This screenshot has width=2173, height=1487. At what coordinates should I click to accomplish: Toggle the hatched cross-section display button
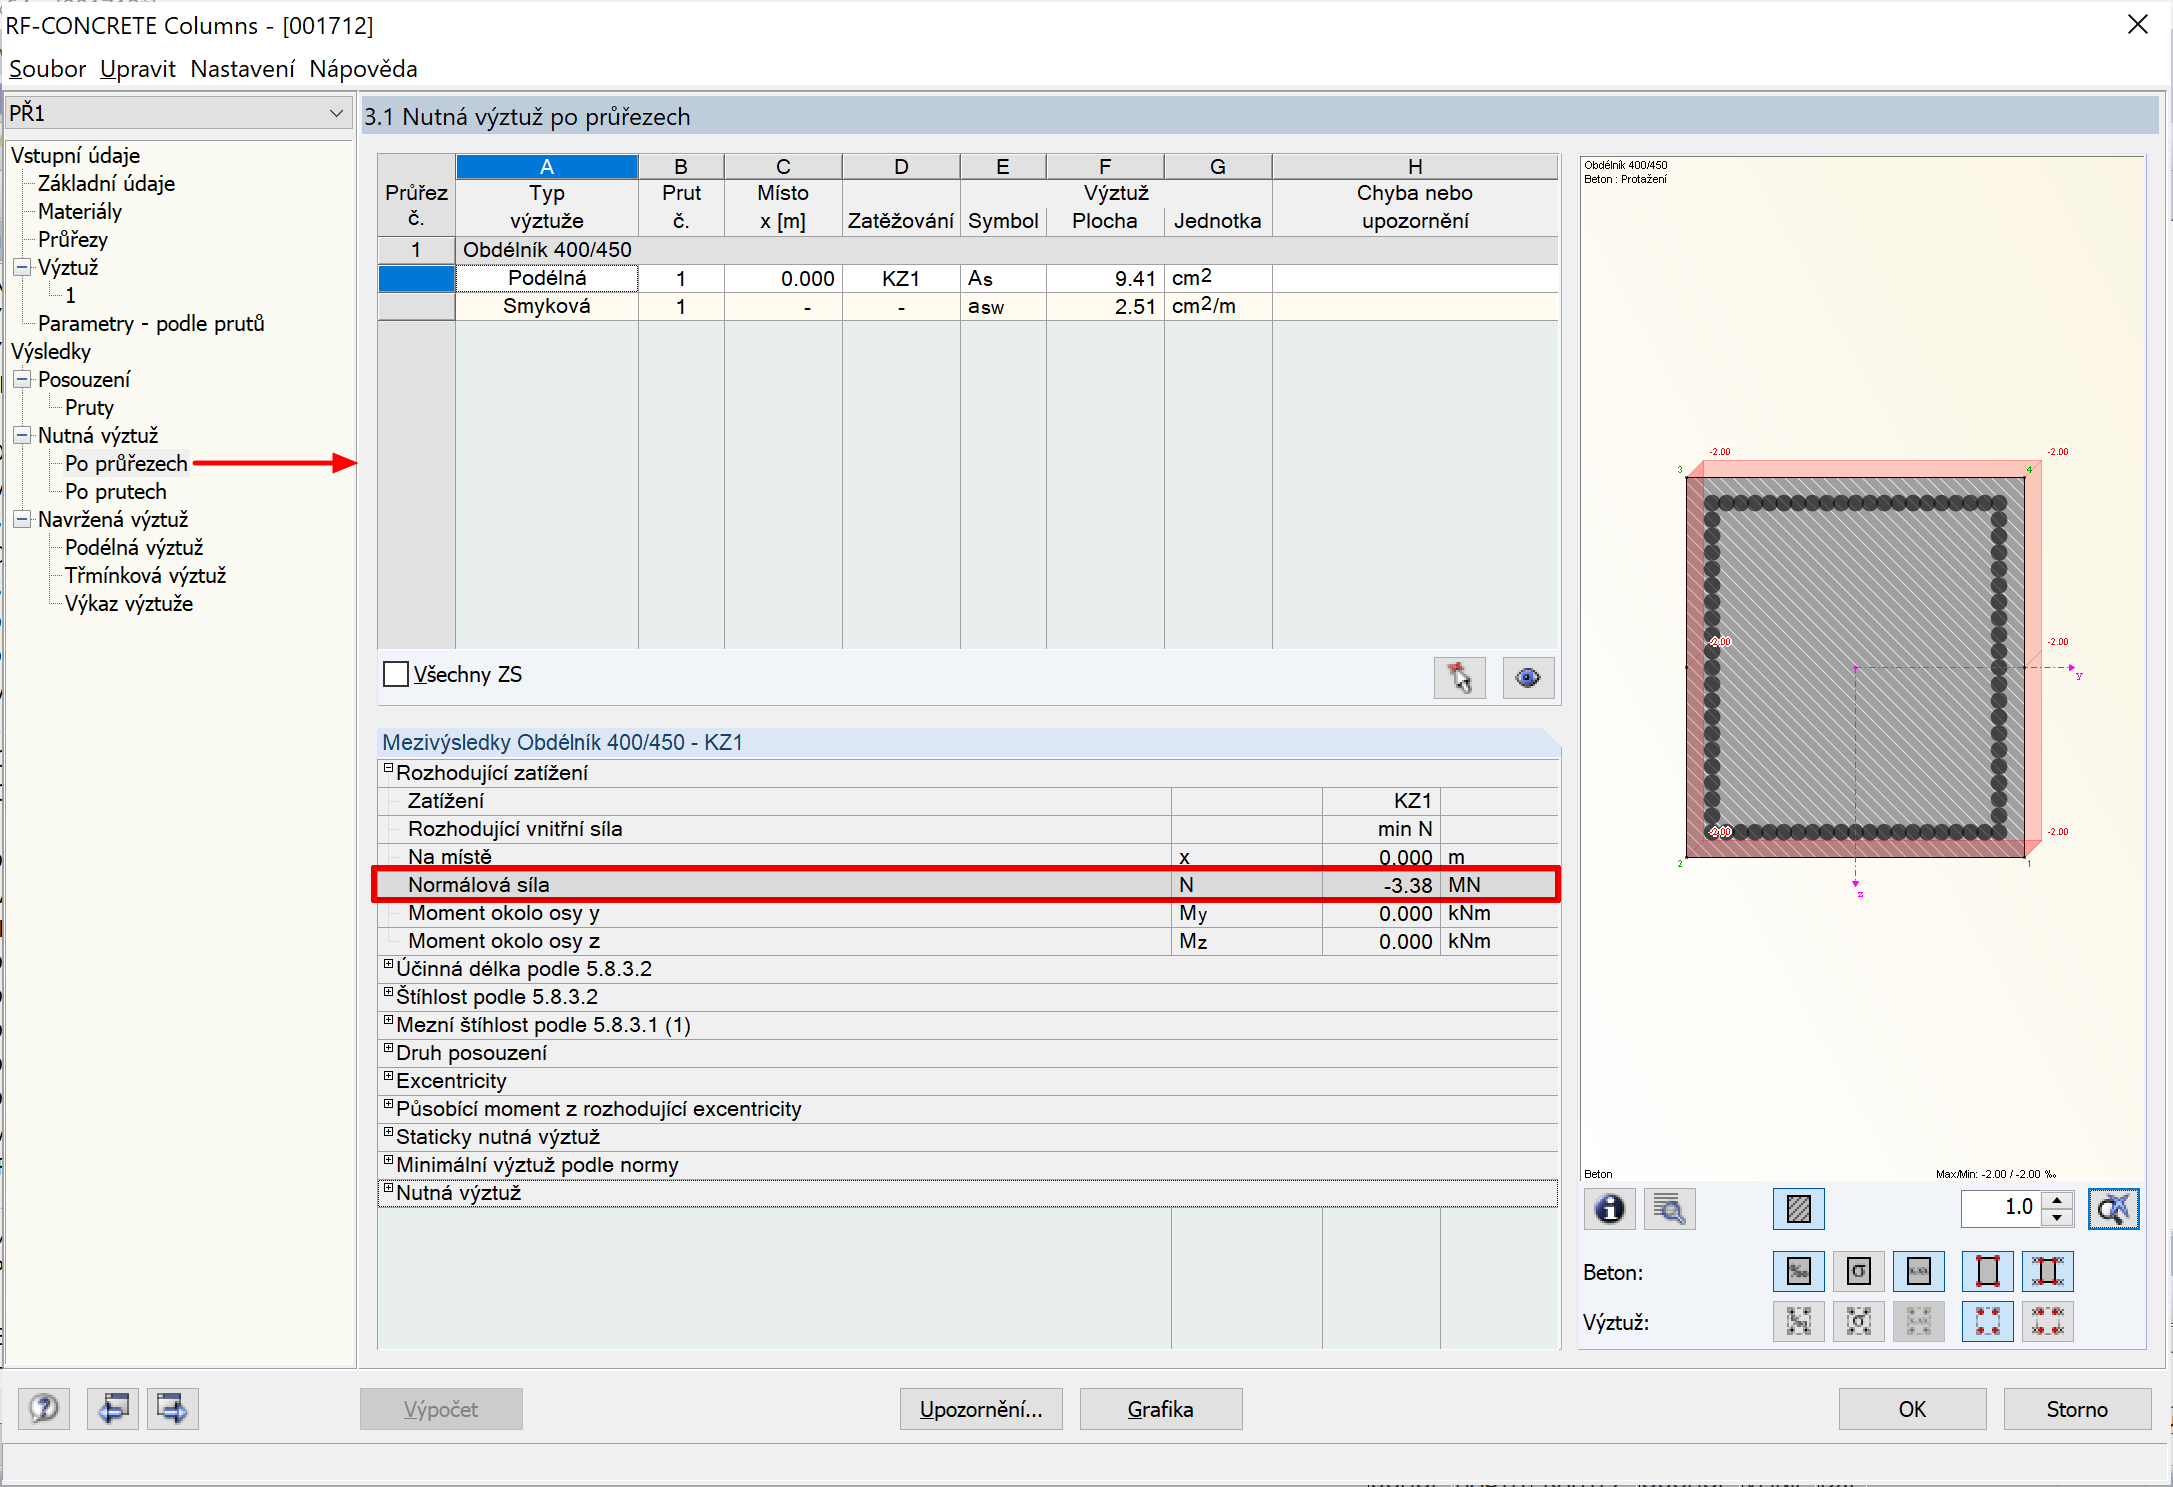coord(1798,1209)
